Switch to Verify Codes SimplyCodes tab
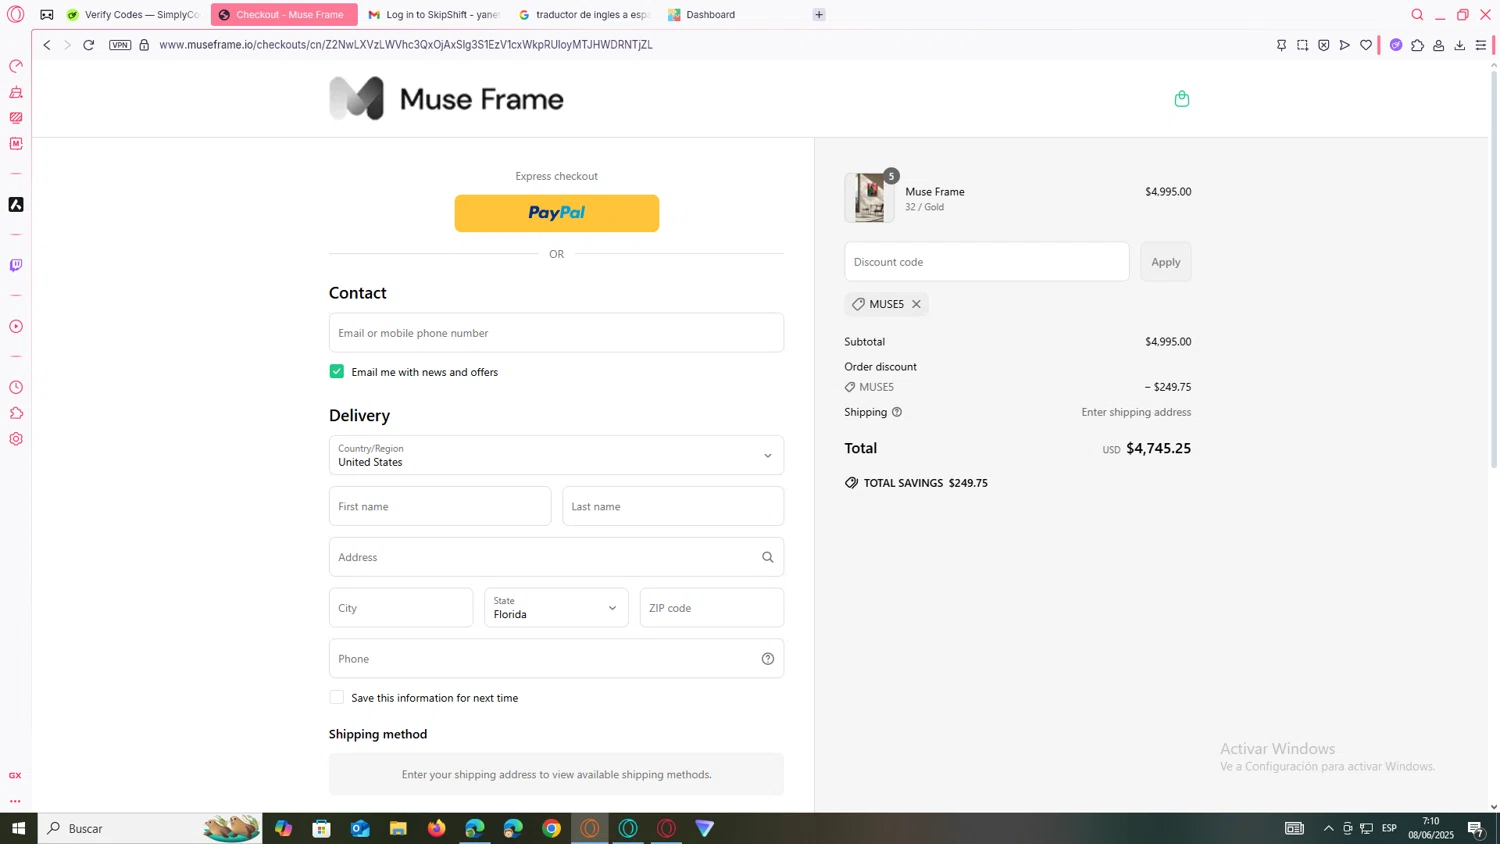 click(133, 15)
